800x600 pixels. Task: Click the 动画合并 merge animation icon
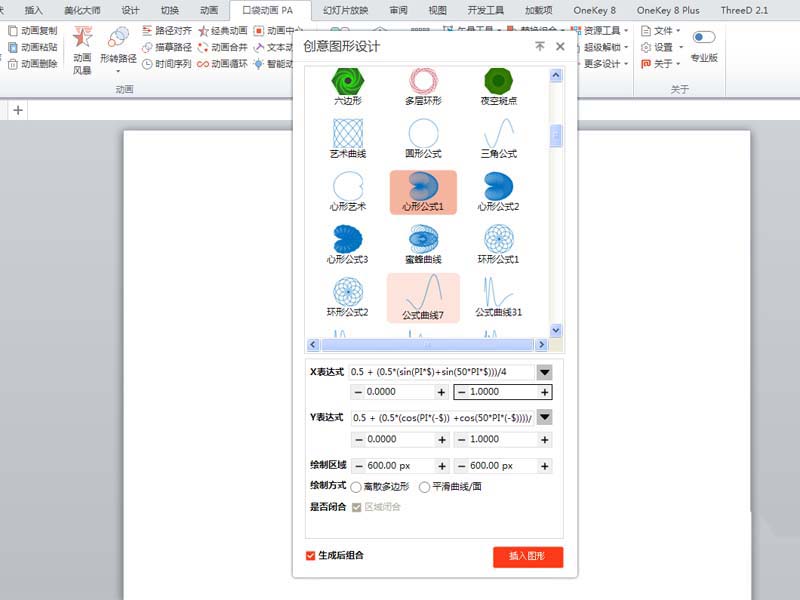224,47
